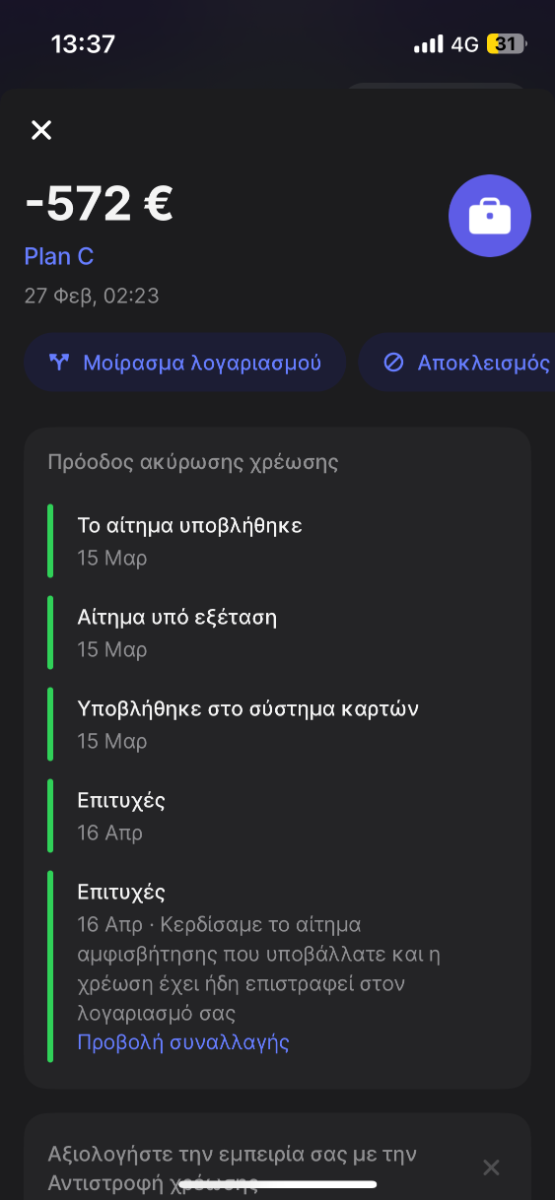Tap the purple briefcase merchant icon
Screen dimensions: 555x1200
(489, 216)
